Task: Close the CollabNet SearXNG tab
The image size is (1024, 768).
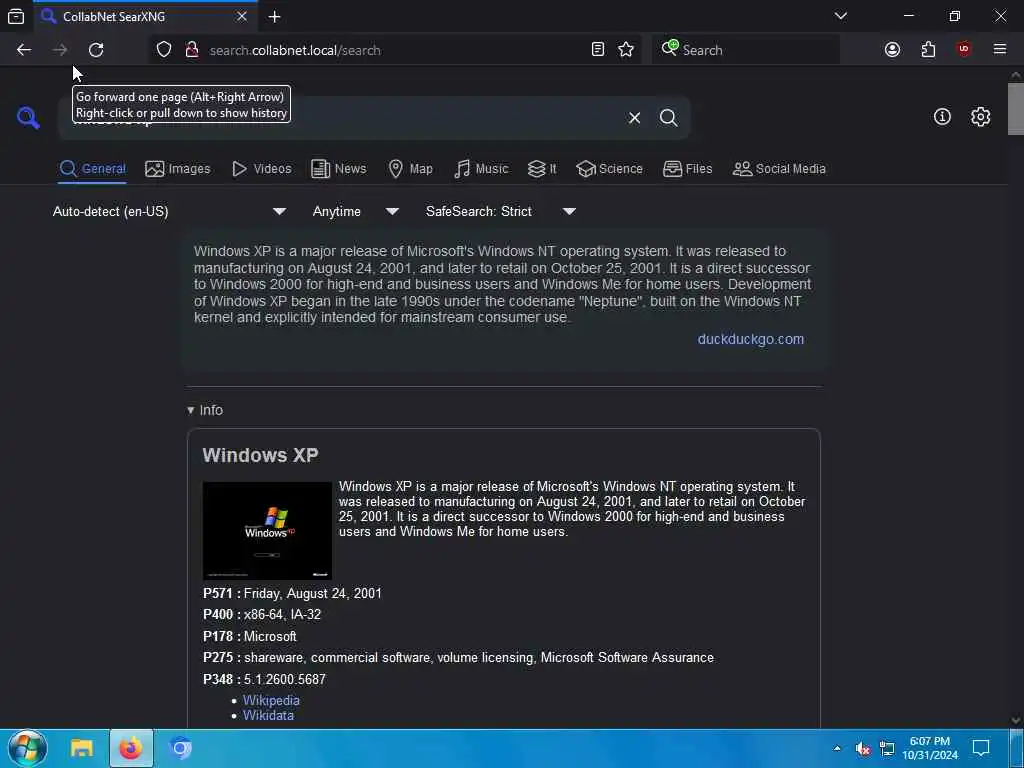Action: 242,16
